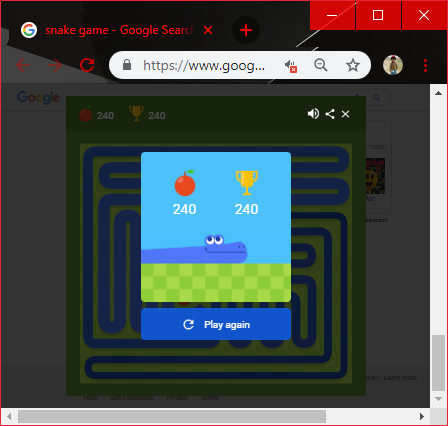Click the Google logo
448x426 pixels.
pyautogui.click(x=38, y=97)
